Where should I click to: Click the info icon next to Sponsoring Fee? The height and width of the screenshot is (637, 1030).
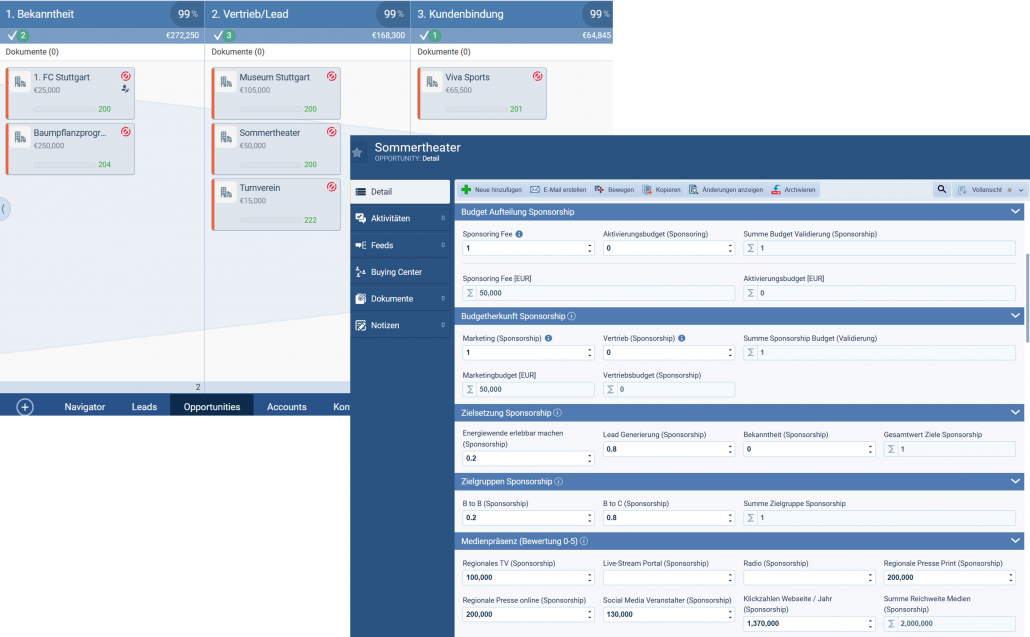(x=519, y=234)
